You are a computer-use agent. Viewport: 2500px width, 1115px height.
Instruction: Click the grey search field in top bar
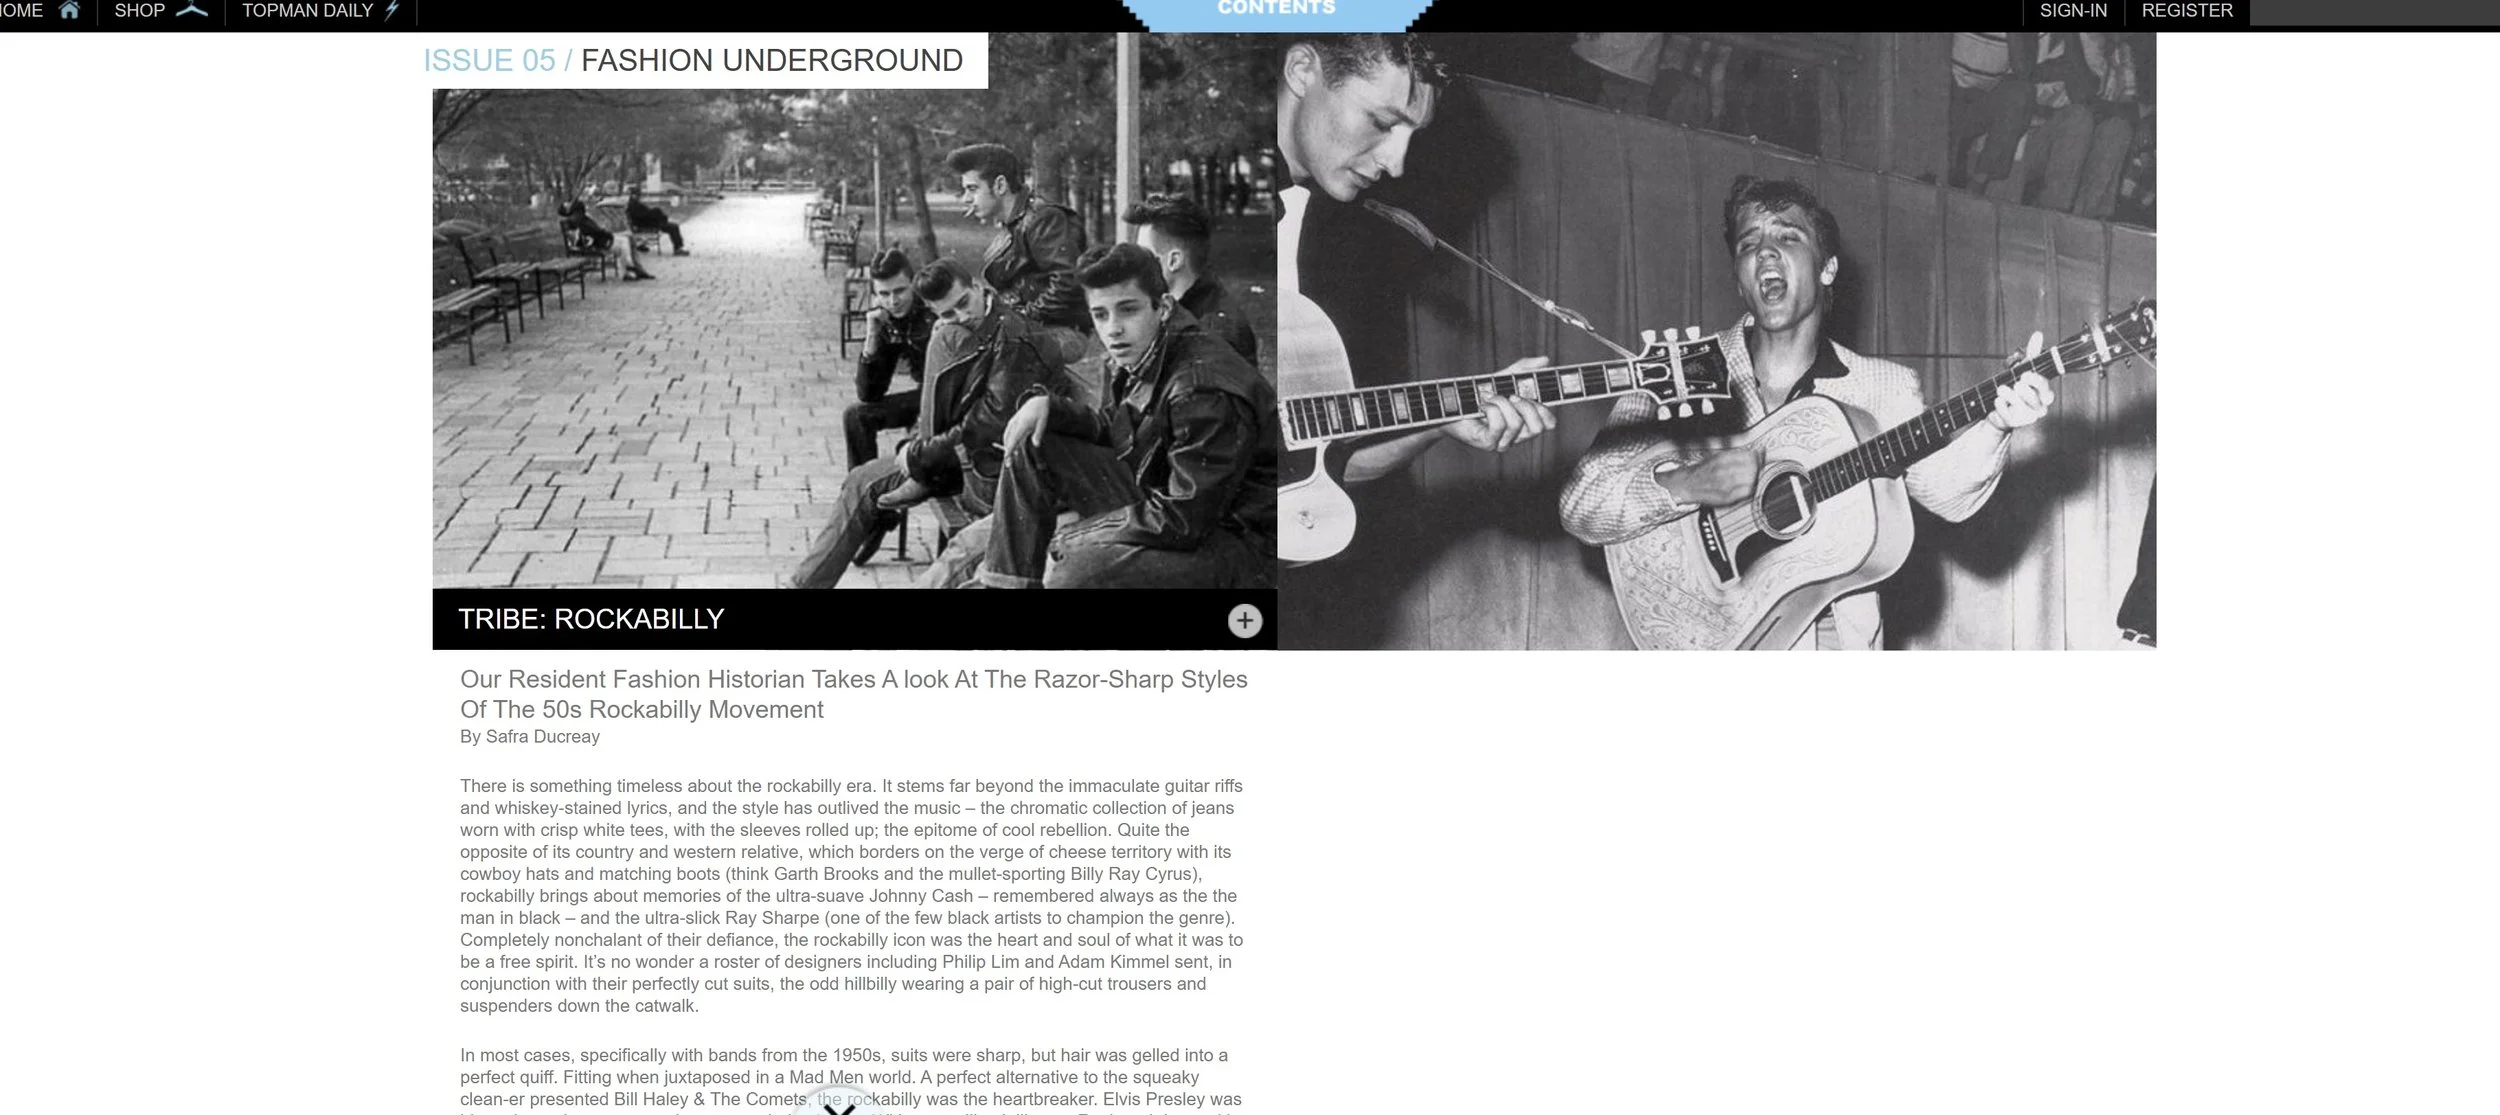[2374, 12]
